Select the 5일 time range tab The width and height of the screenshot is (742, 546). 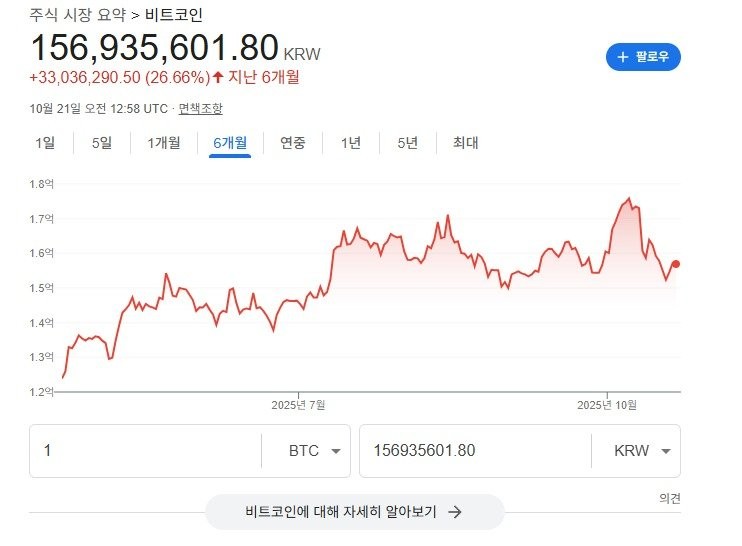click(x=102, y=142)
